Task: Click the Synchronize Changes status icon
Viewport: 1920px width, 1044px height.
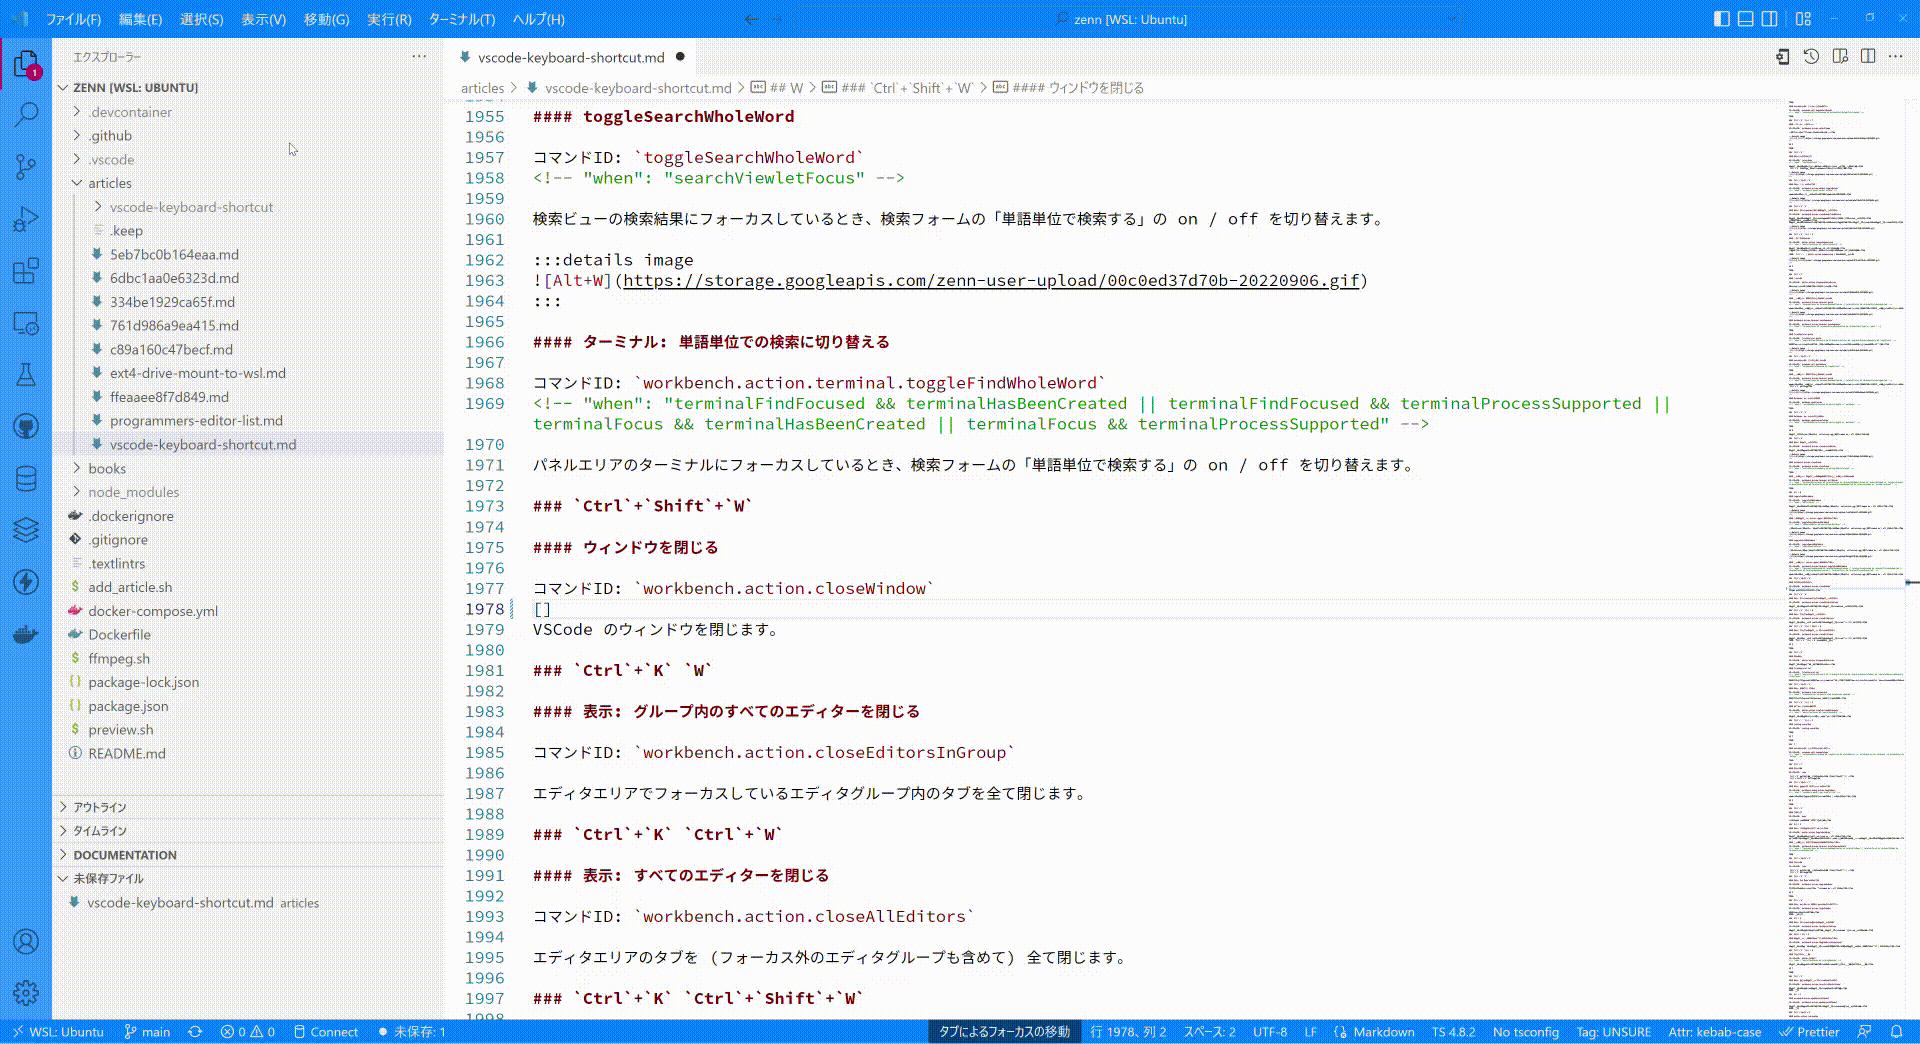Action: 195,1032
